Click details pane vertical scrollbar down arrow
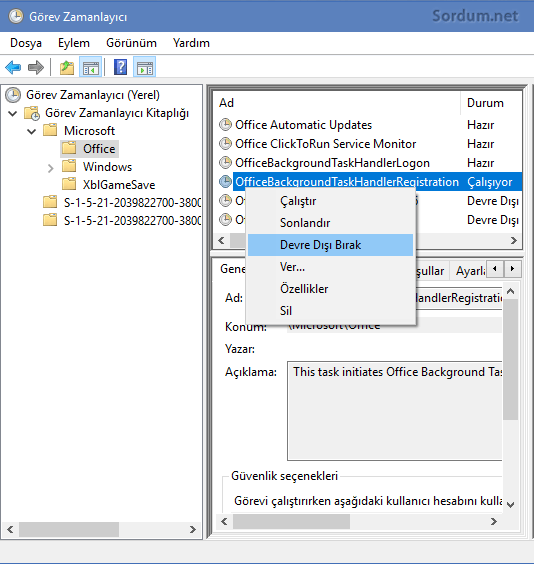Screen dimensions: 534x564 [x=511, y=504]
